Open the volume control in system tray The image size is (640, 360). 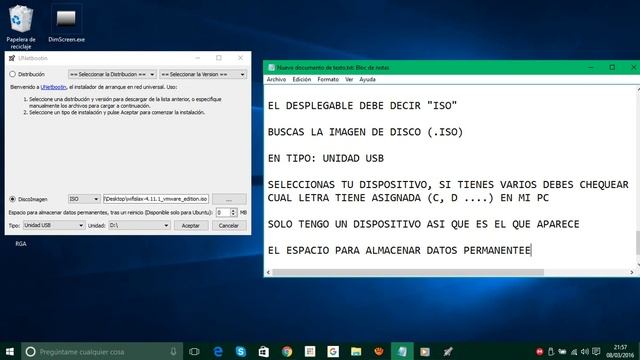pyautogui.click(x=584, y=351)
